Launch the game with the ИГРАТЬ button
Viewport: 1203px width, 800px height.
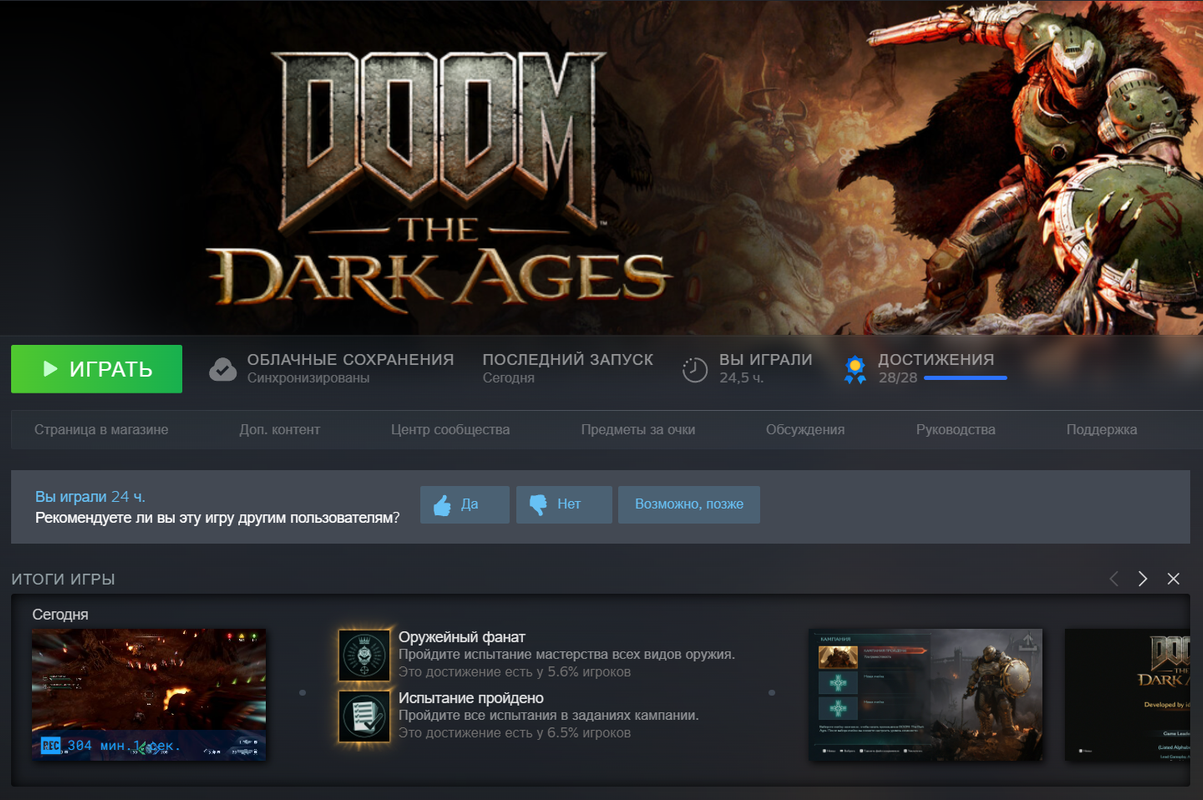96,369
